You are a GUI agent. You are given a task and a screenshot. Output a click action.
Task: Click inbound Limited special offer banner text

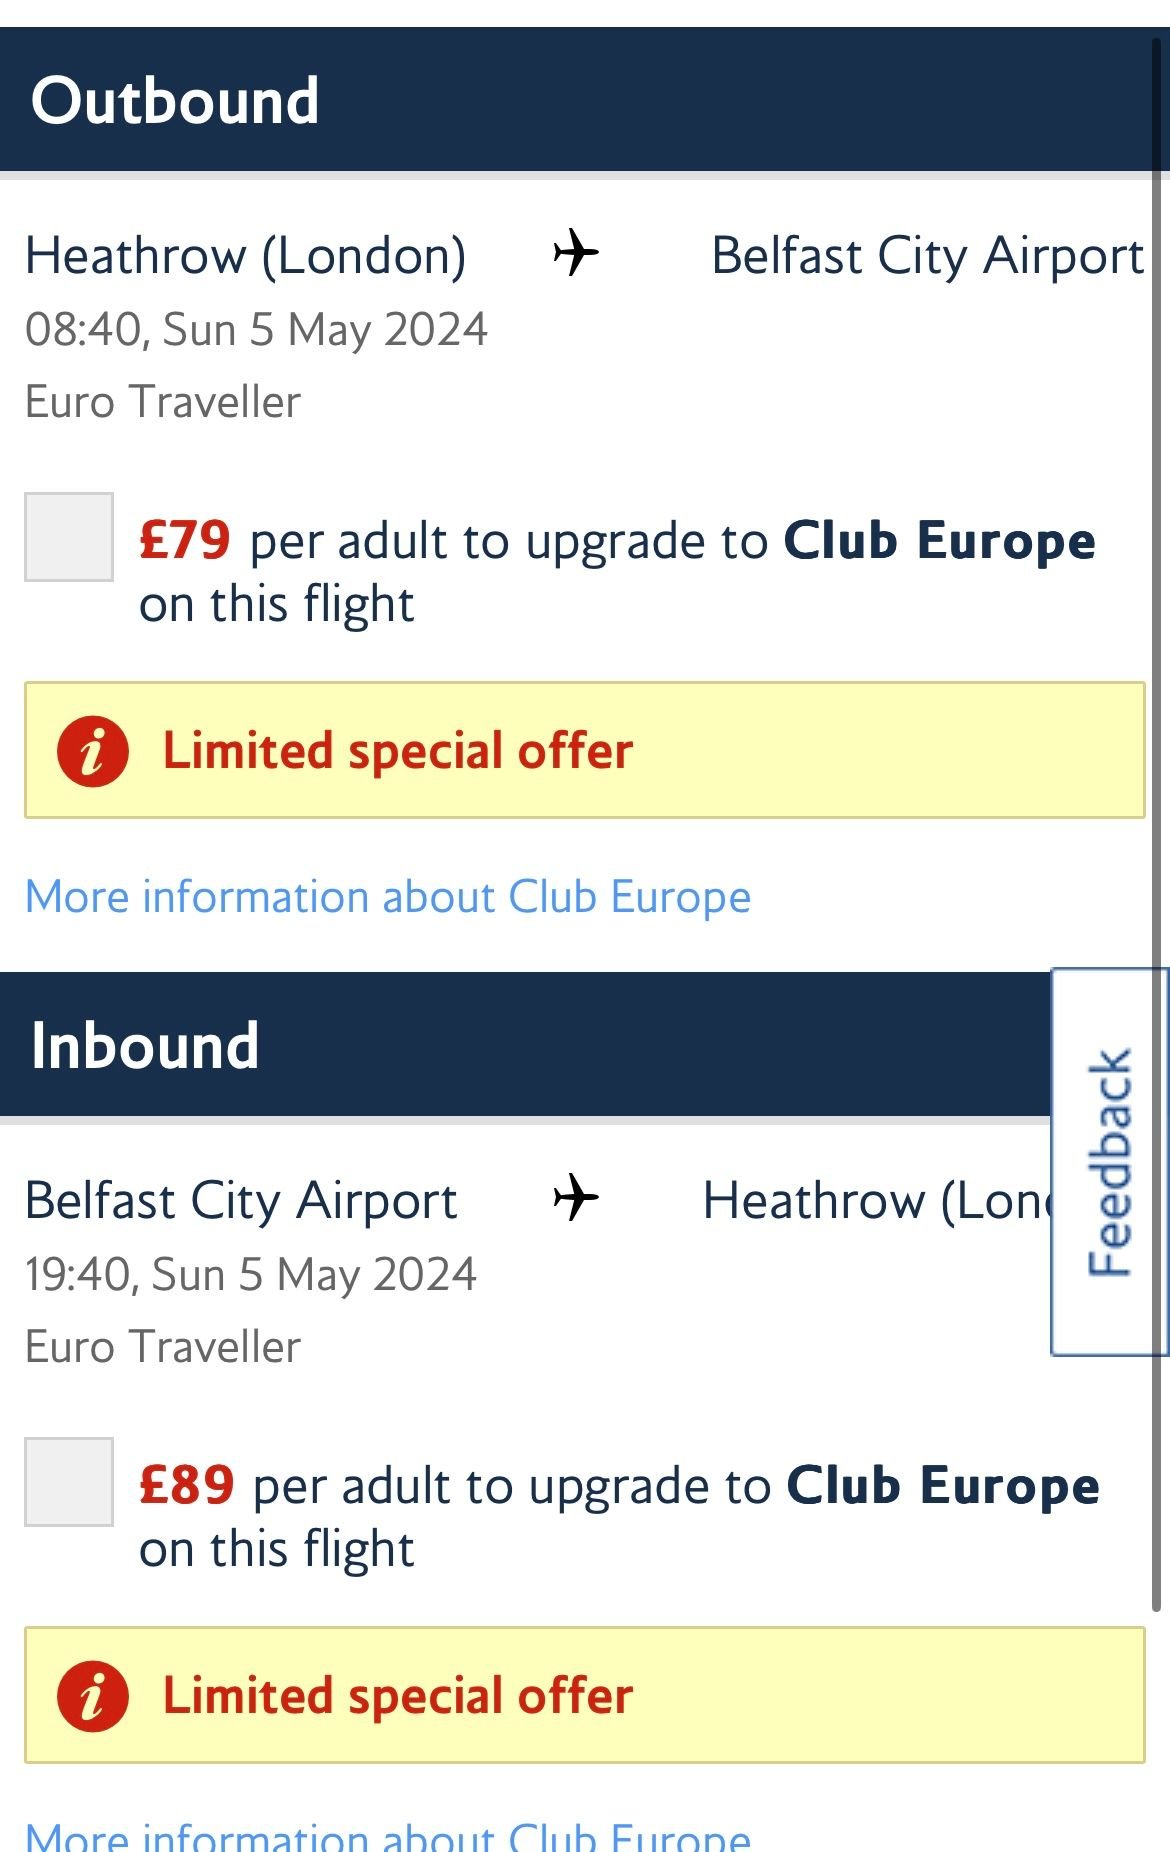(x=398, y=1696)
